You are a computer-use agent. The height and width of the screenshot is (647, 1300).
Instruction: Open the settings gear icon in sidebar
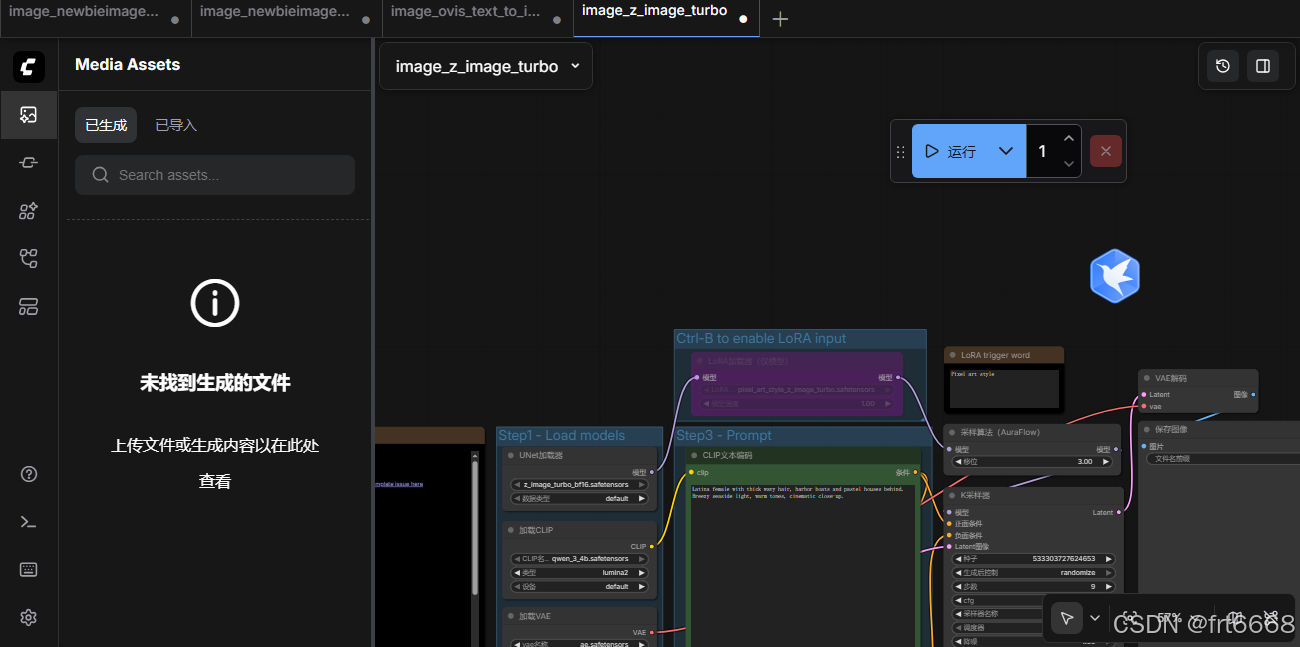pos(28,618)
